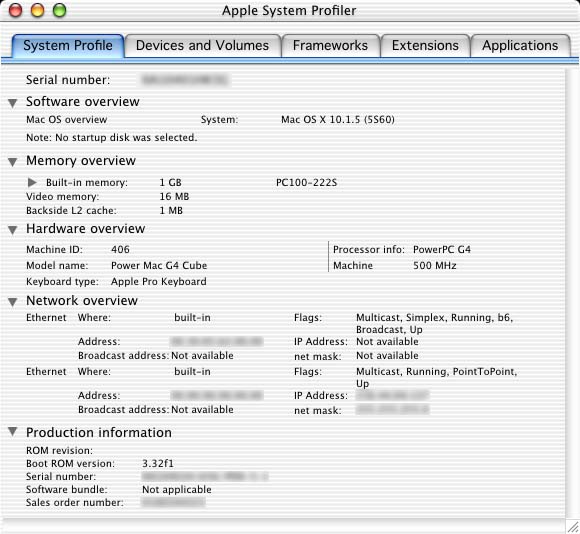Image resolution: width=580 pixels, height=534 pixels.
Task: Zoom window with the green button
Action: click(x=60, y=10)
